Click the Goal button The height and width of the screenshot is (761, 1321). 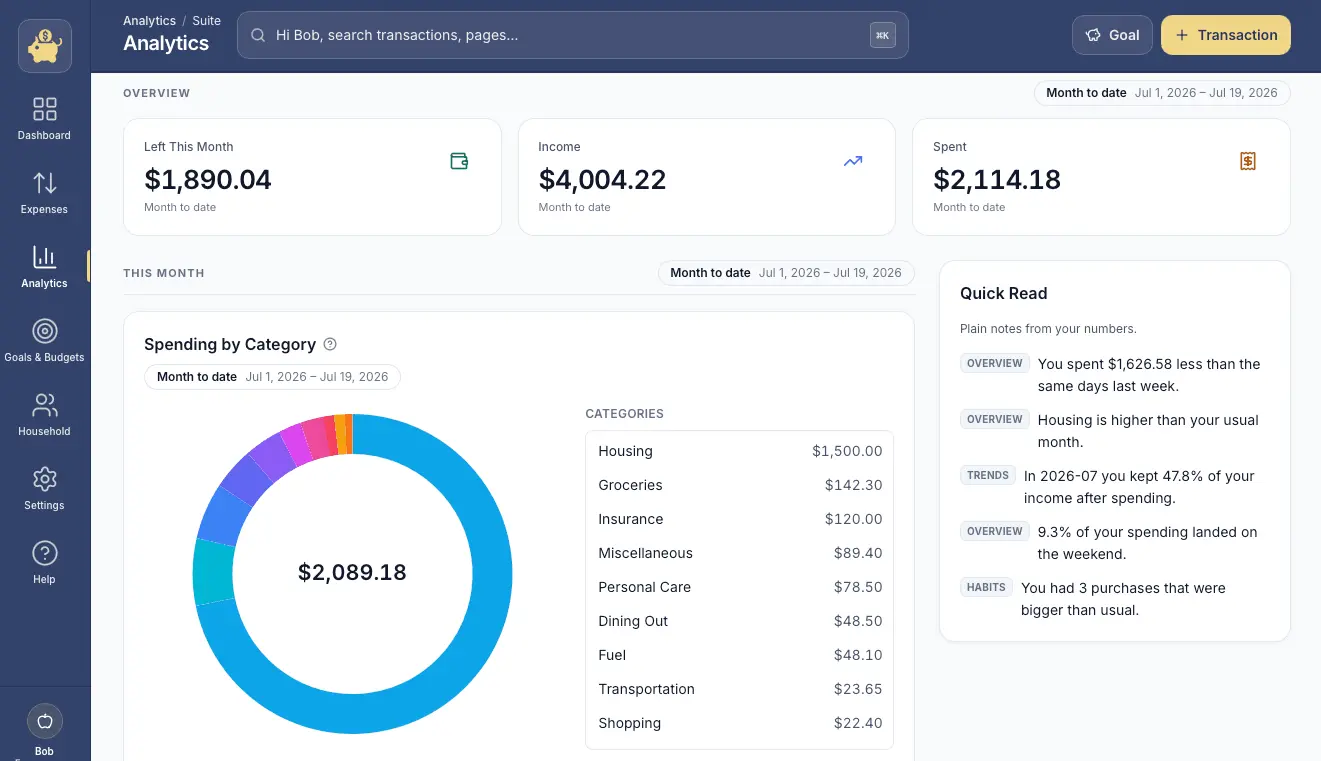point(1112,35)
